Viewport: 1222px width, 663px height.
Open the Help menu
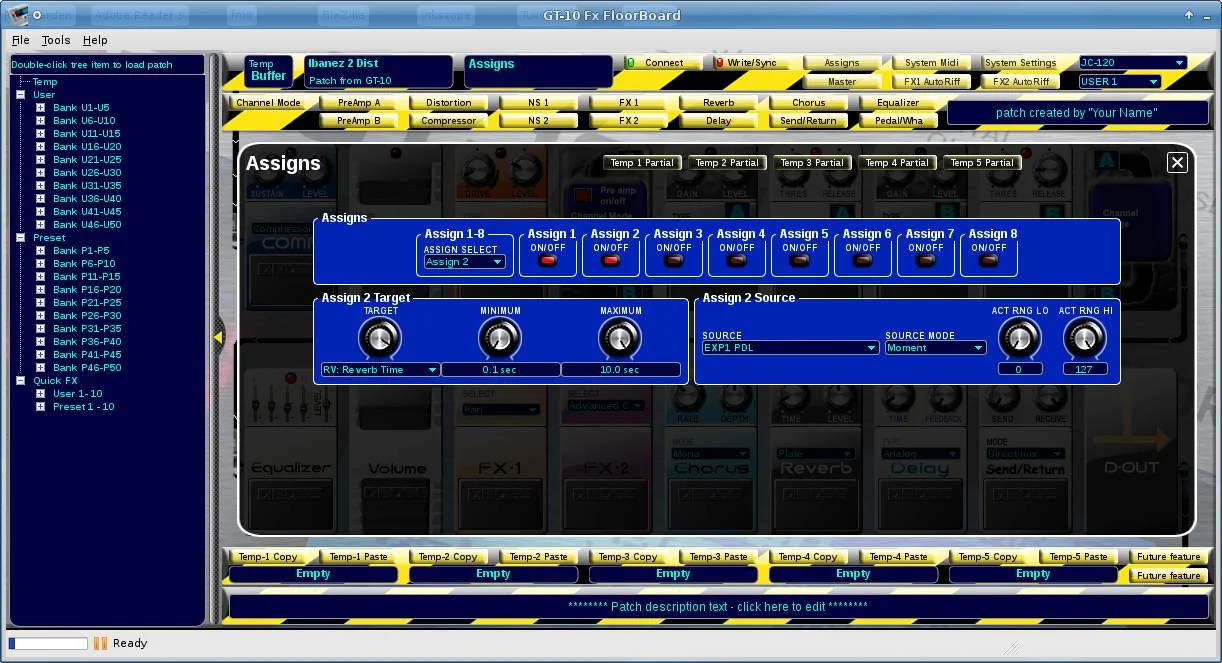[x=95, y=40]
